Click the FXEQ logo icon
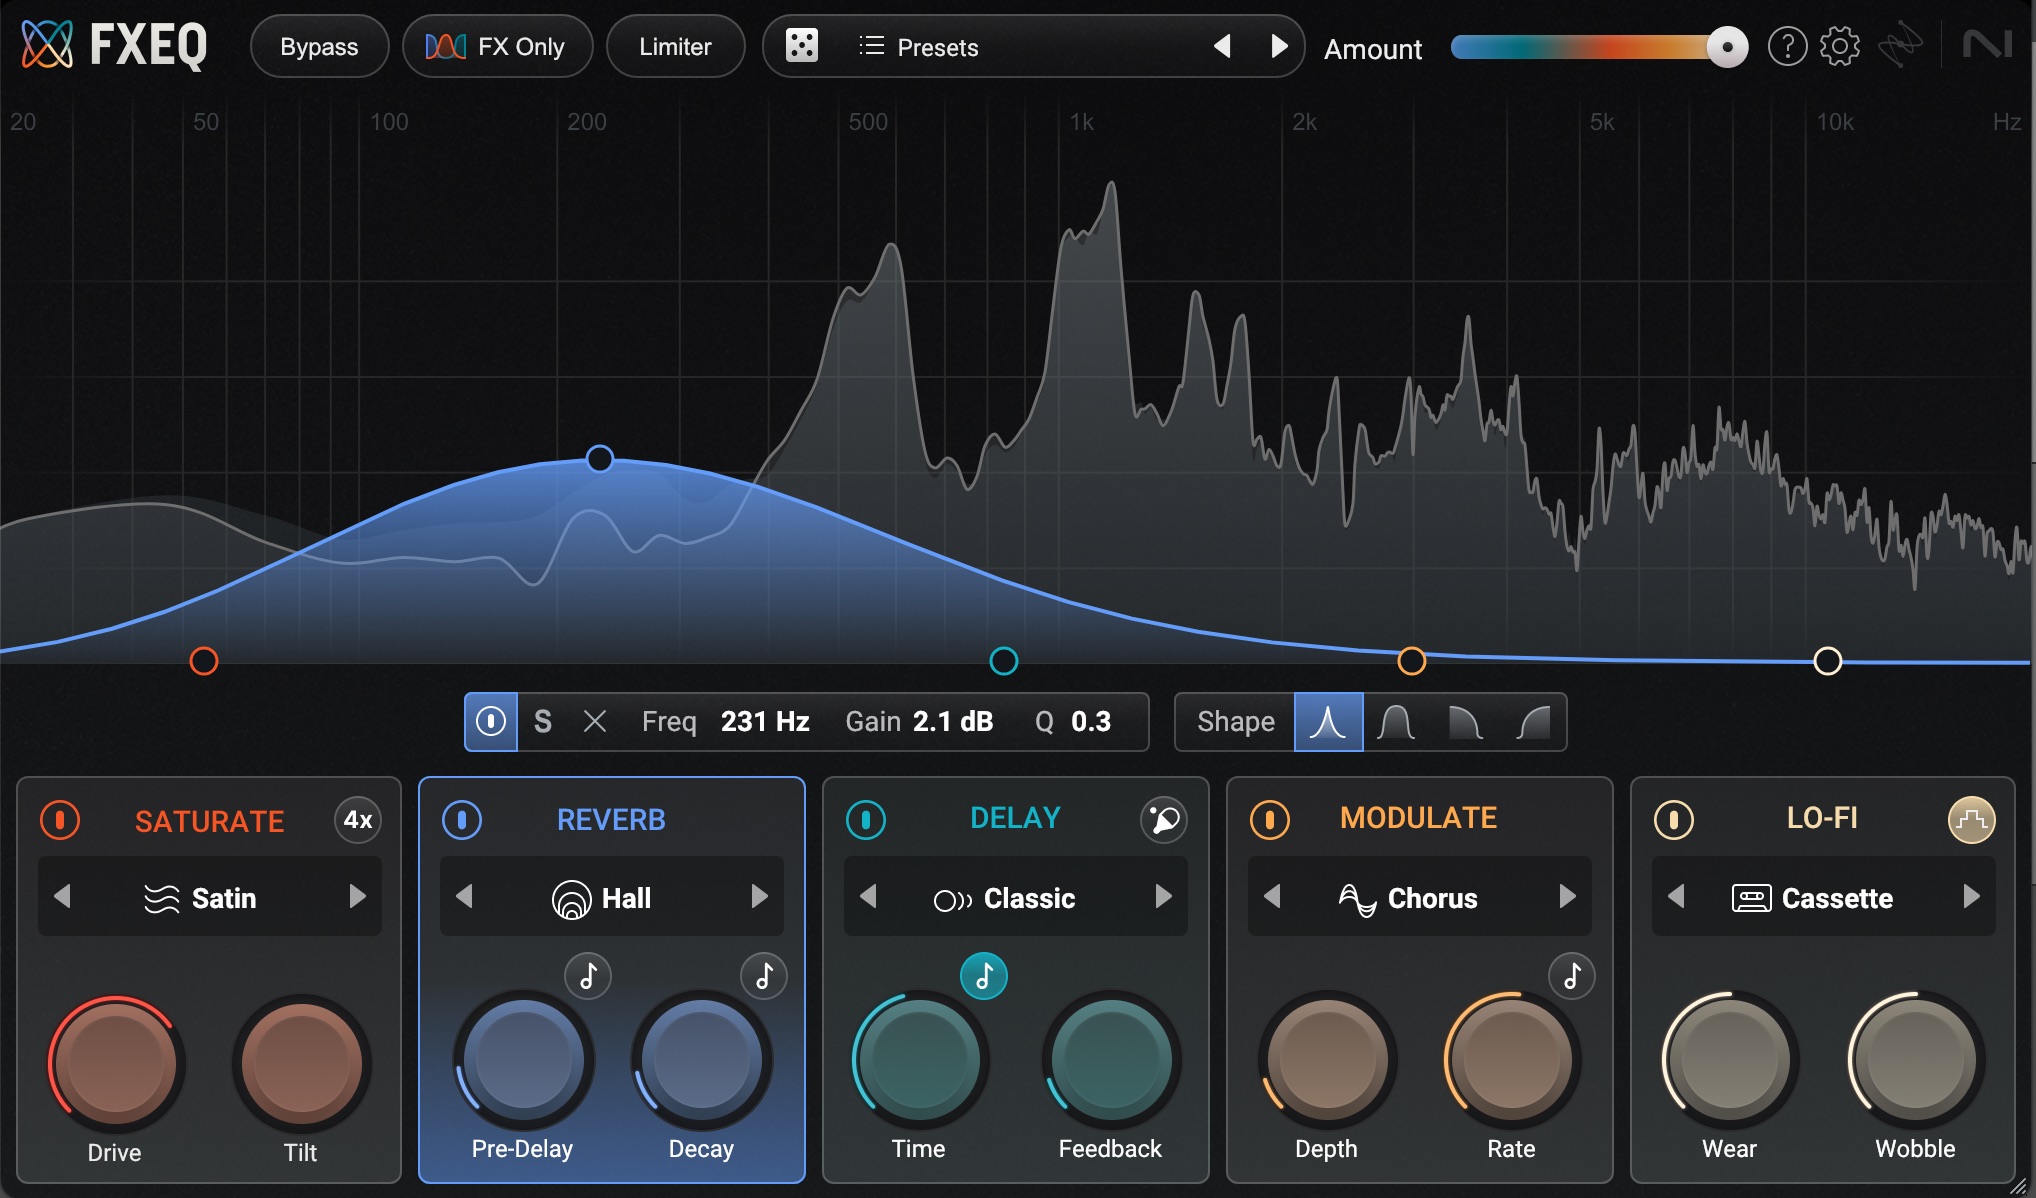Viewport: 2036px width, 1198px height. (x=47, y=45)
